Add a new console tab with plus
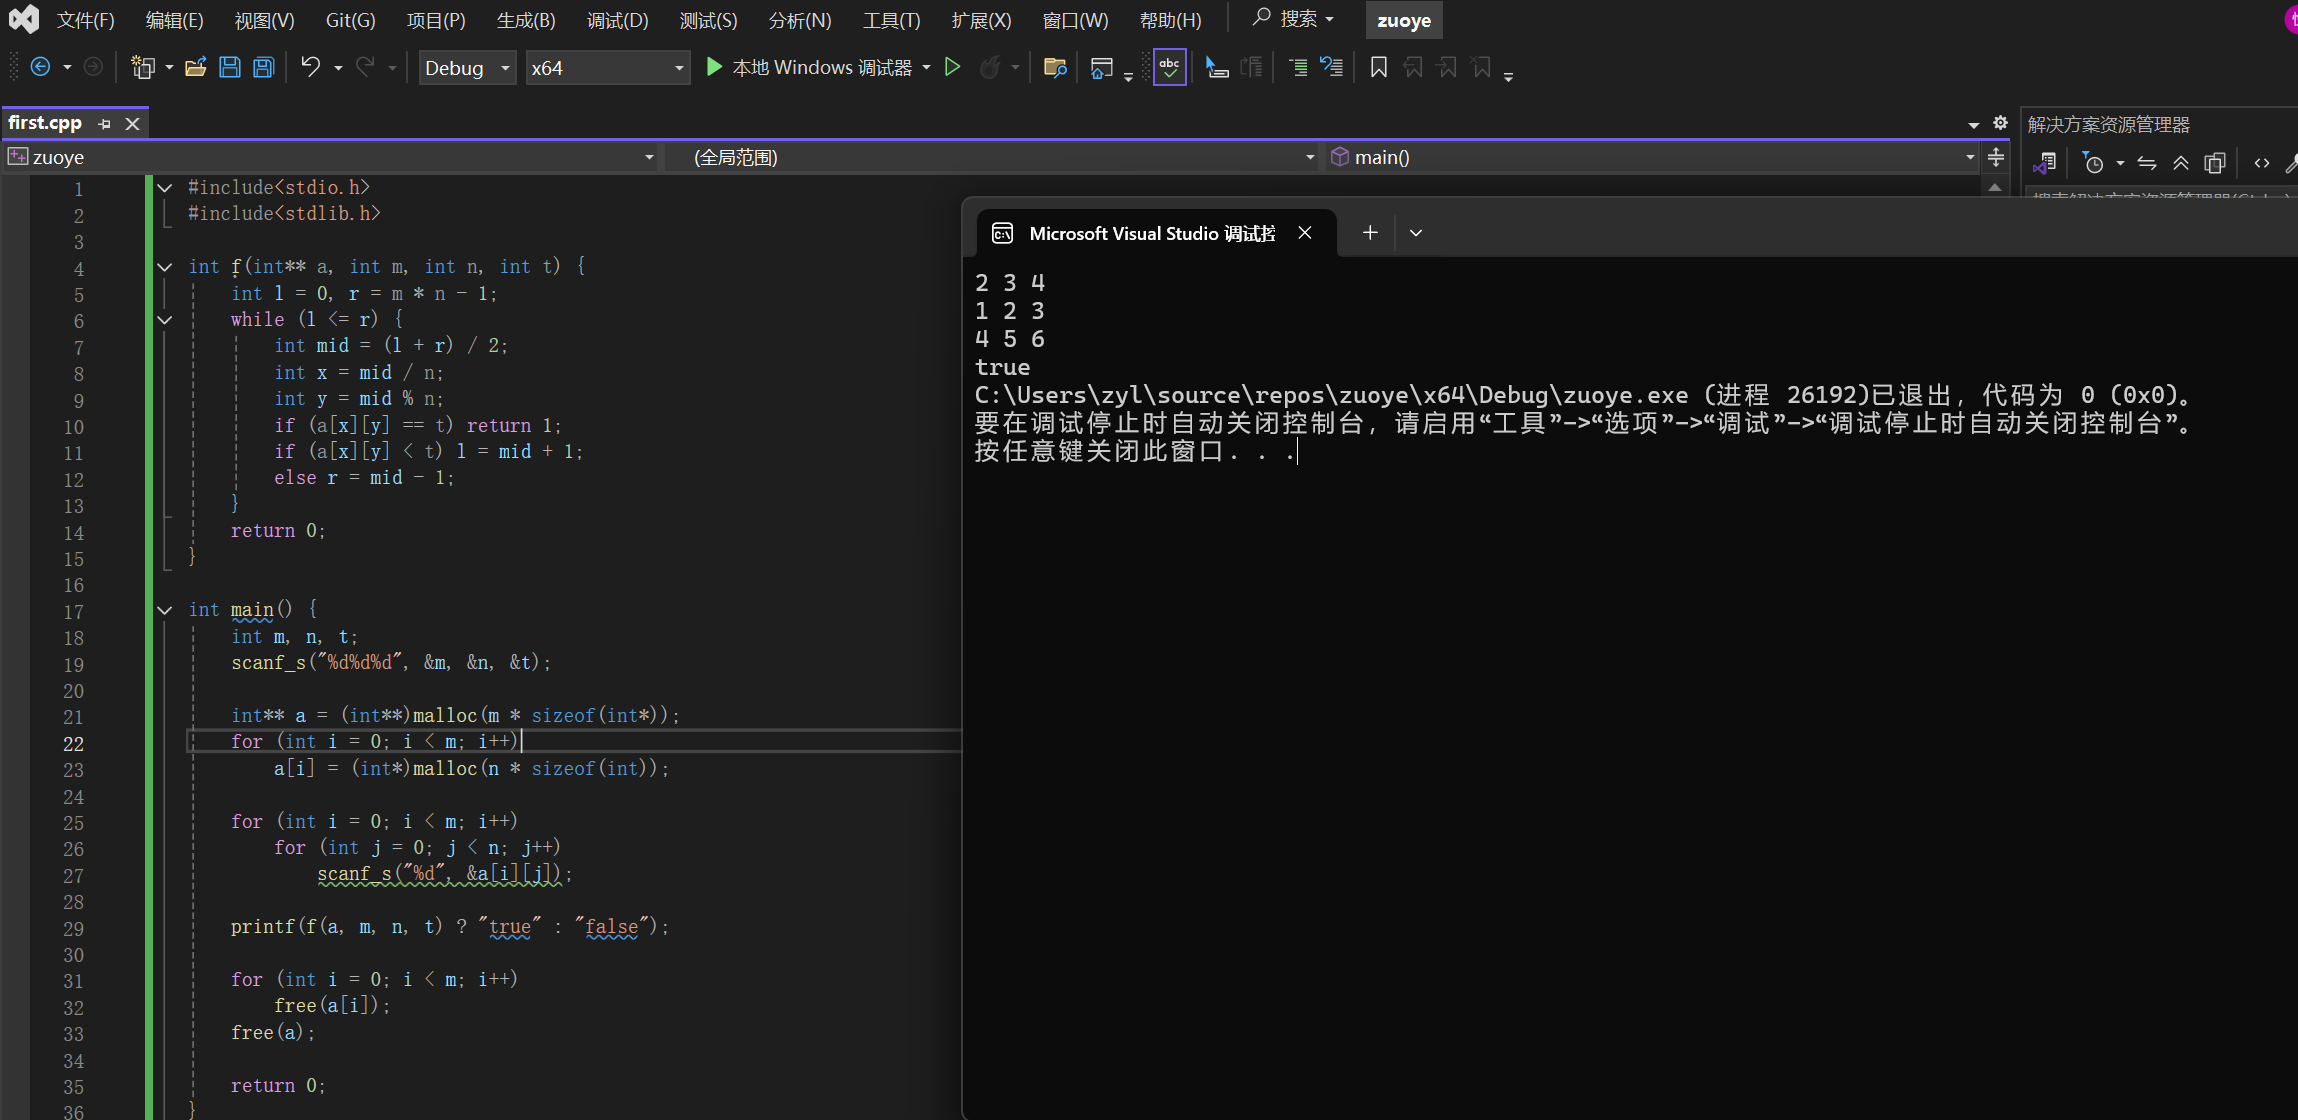Viewport: 2298px width, 1120px height. click(x=1370, y=233)
